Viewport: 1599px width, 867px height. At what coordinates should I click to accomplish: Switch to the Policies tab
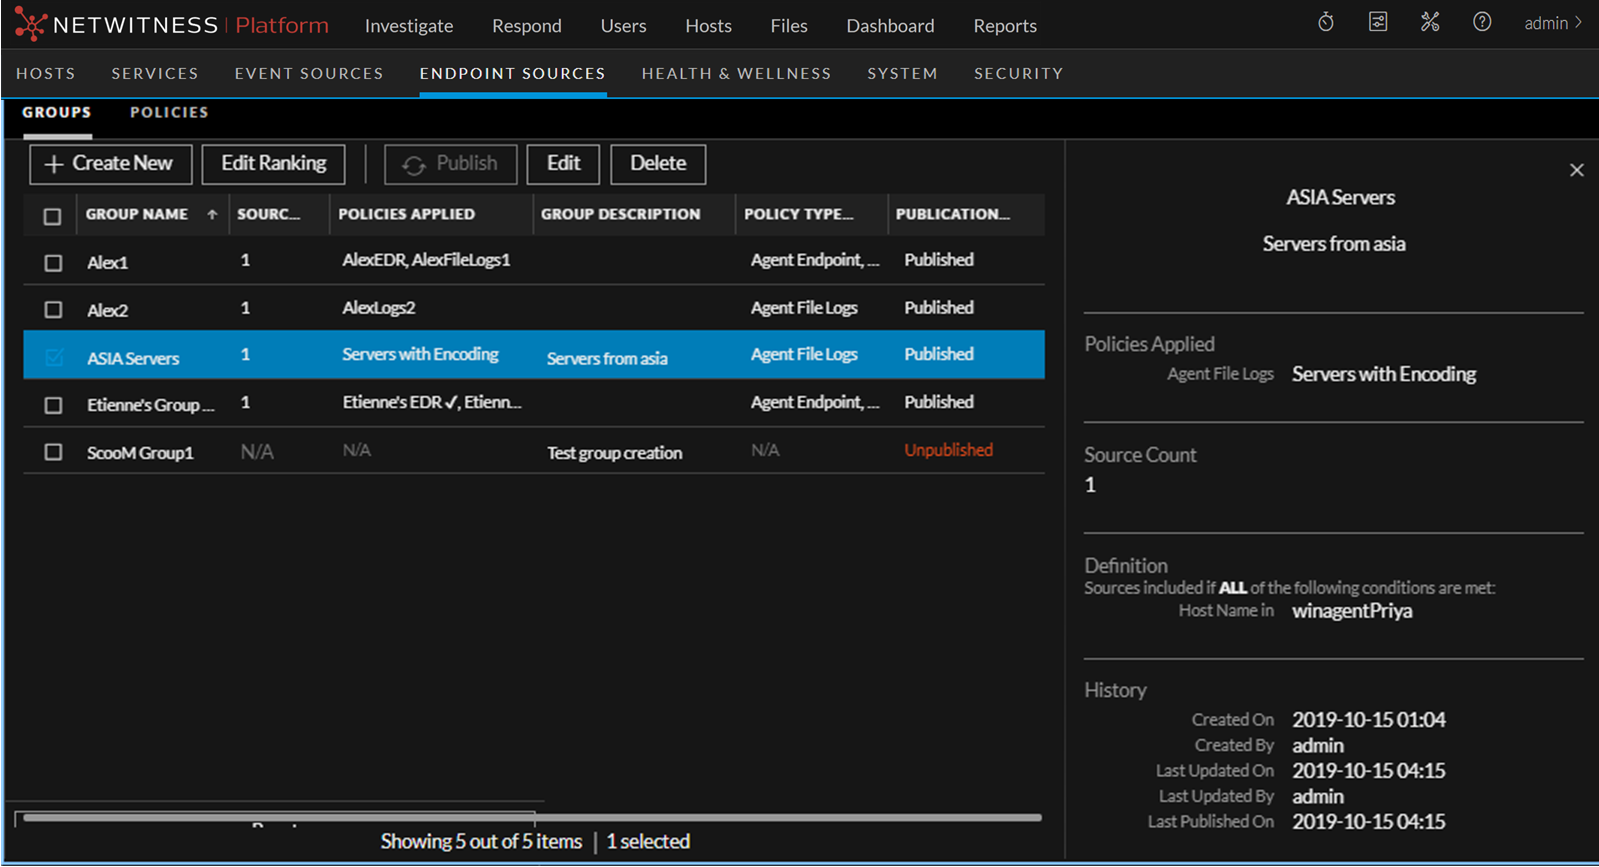(169, 112)
